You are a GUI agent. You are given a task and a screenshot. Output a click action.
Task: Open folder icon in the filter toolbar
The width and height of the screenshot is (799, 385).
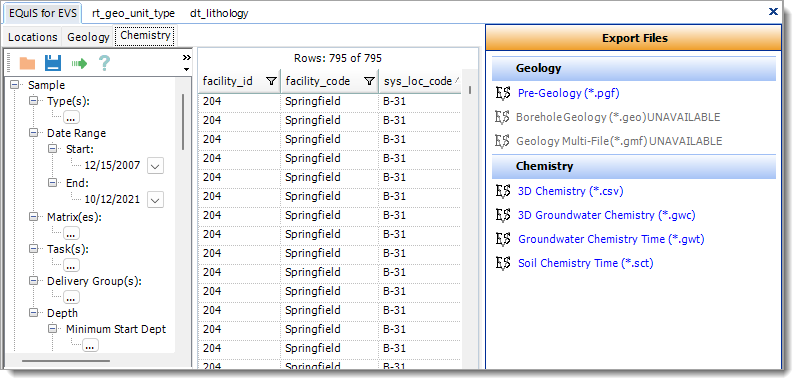tap(28, 63)
